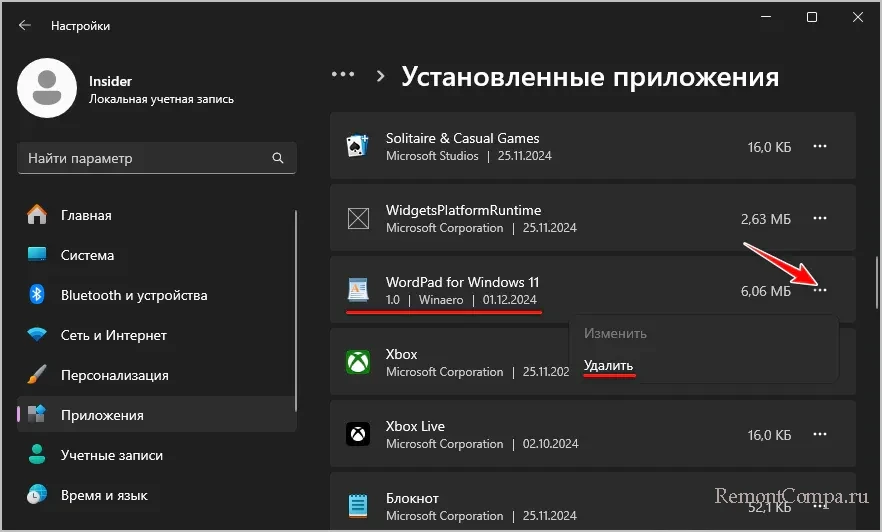882x532 pixels.
Task: Click the search magnifier icon
Action: click(278, 158)
